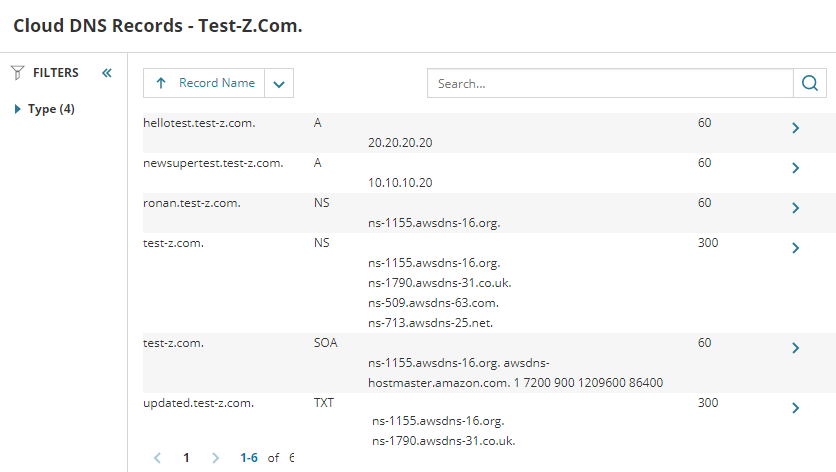The height and width of the screenshot is (472, 836).
Task: Open details arrow for ronan.test-z.com. NS record
Action: coord(795,208)
